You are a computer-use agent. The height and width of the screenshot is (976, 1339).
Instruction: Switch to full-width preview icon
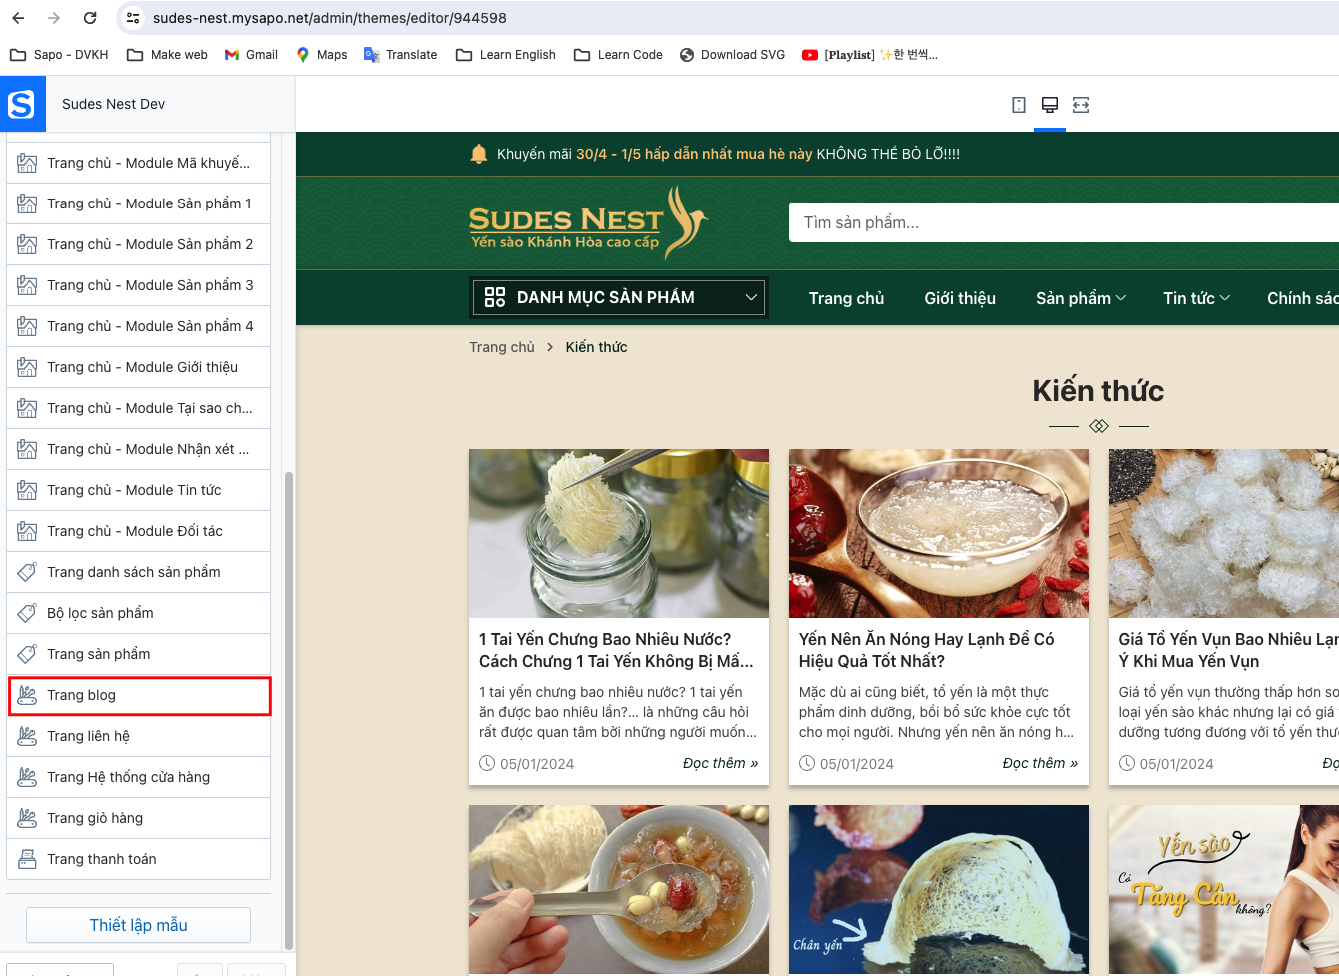[x=1081, y=105]
